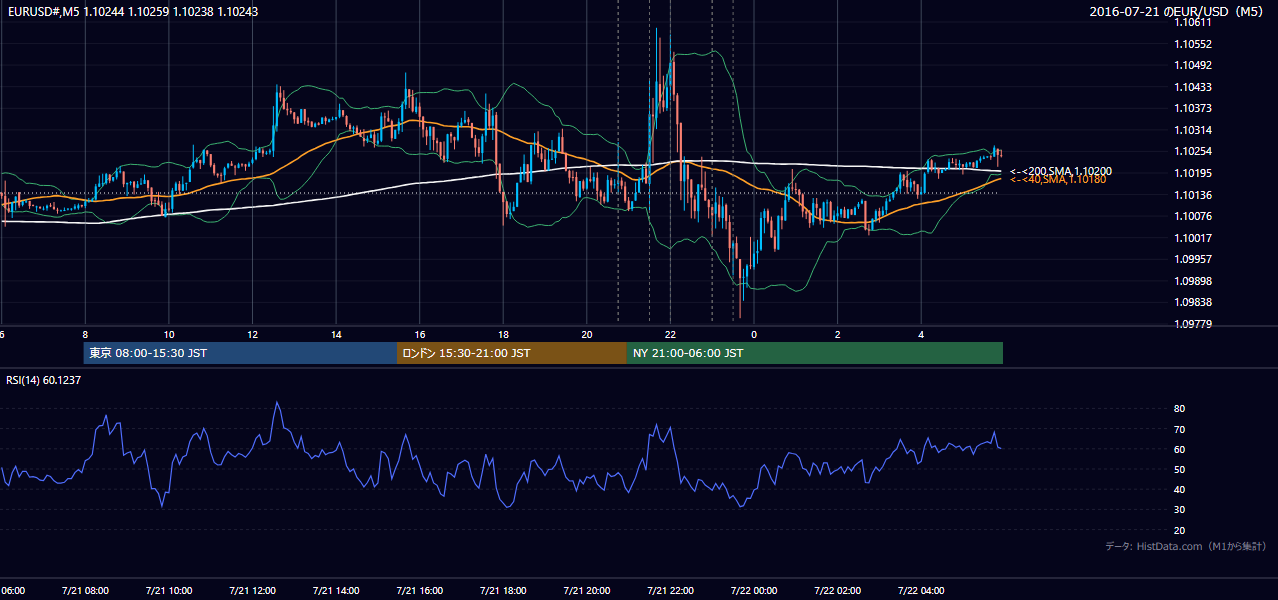The width and height of the screenshot is (1278, 600).
Task: Click the orange 40 SMA 1.10180 label
Action: pos(1058,180)
